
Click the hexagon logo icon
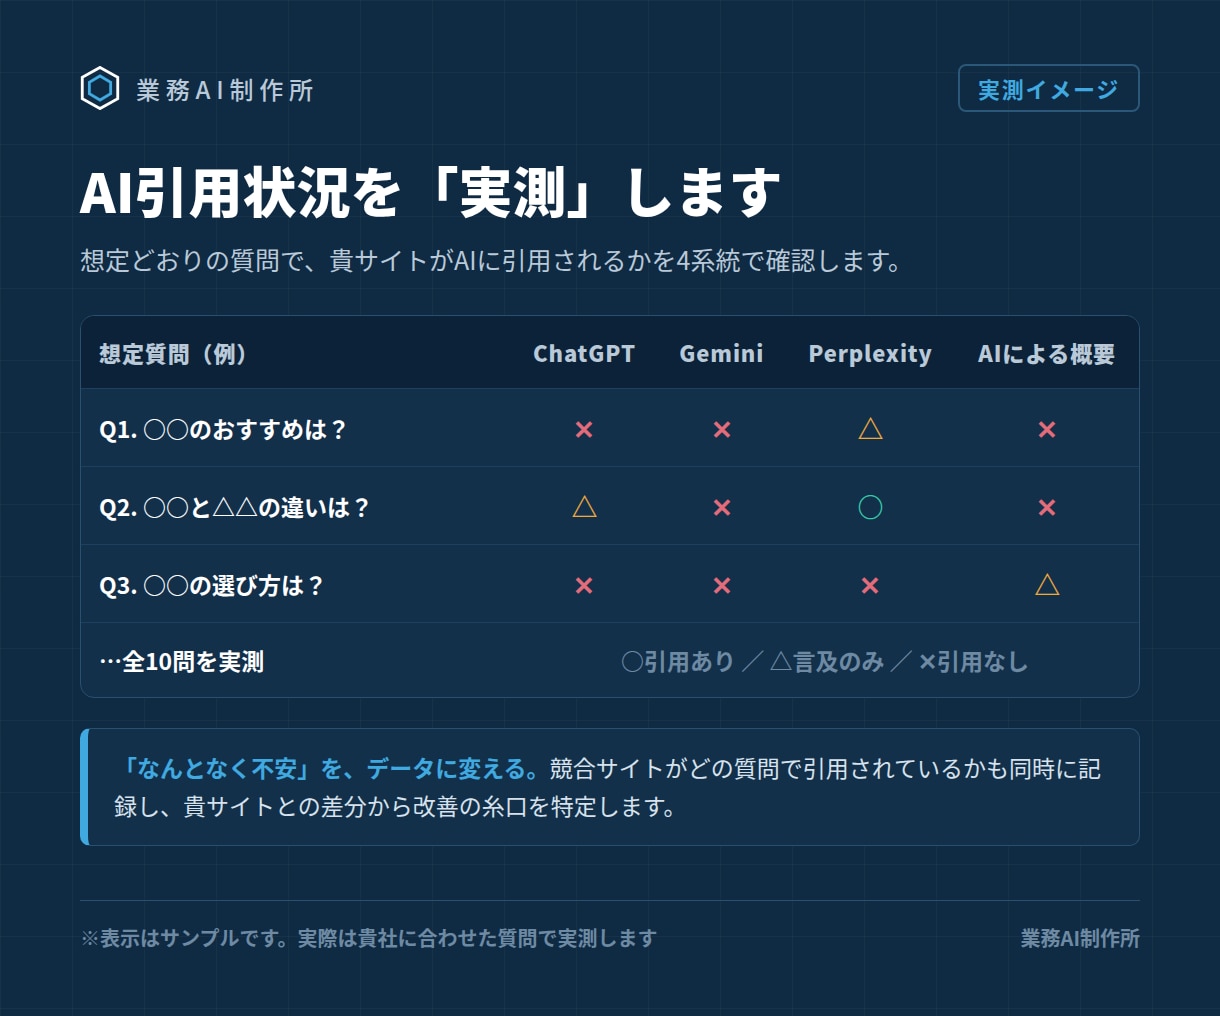(100, 89)
